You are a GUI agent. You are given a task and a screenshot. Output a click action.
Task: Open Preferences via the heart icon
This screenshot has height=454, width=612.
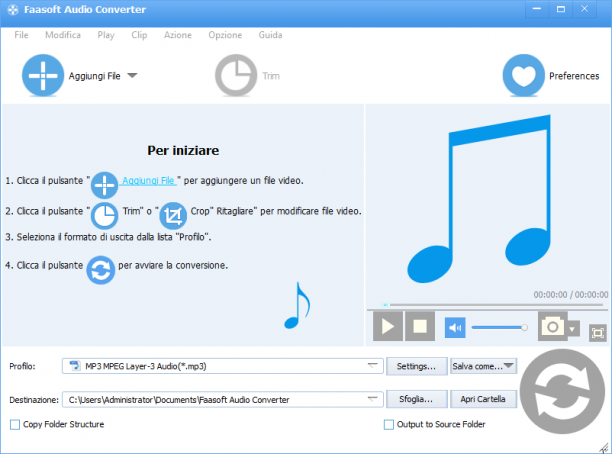coord(523,75)
